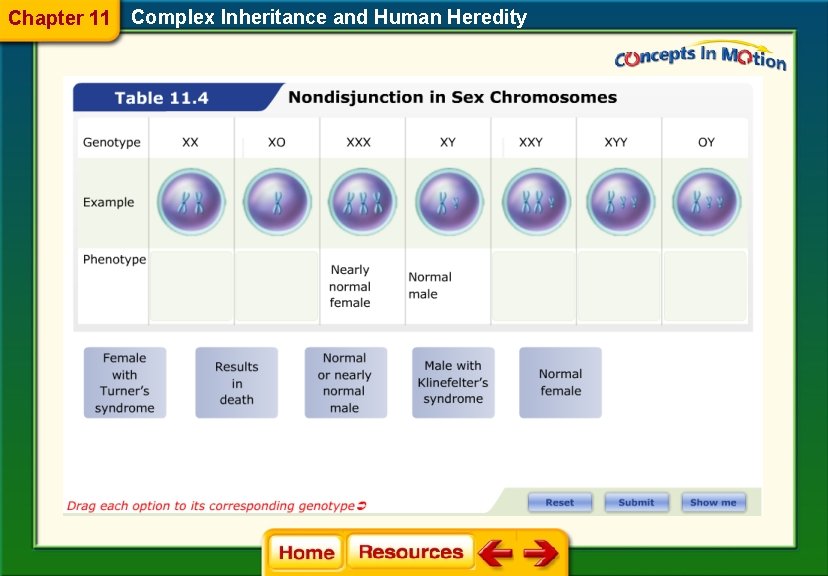
Task: Select the XX genotype cell image
Action: (190, 201)
